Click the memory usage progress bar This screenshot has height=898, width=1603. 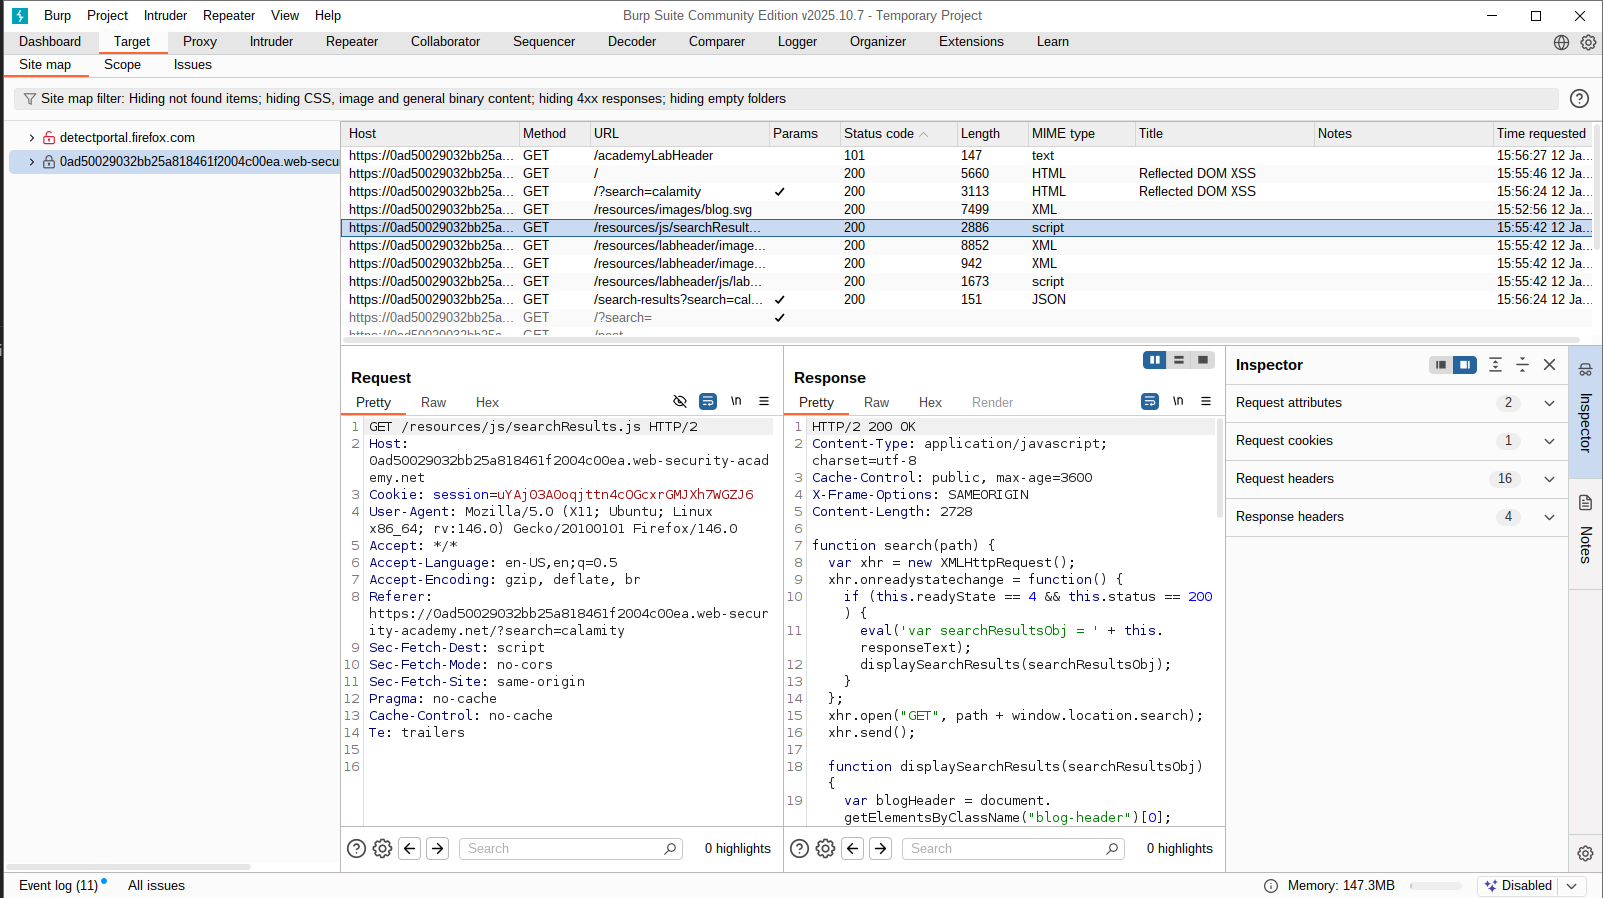coord(1435,886)
